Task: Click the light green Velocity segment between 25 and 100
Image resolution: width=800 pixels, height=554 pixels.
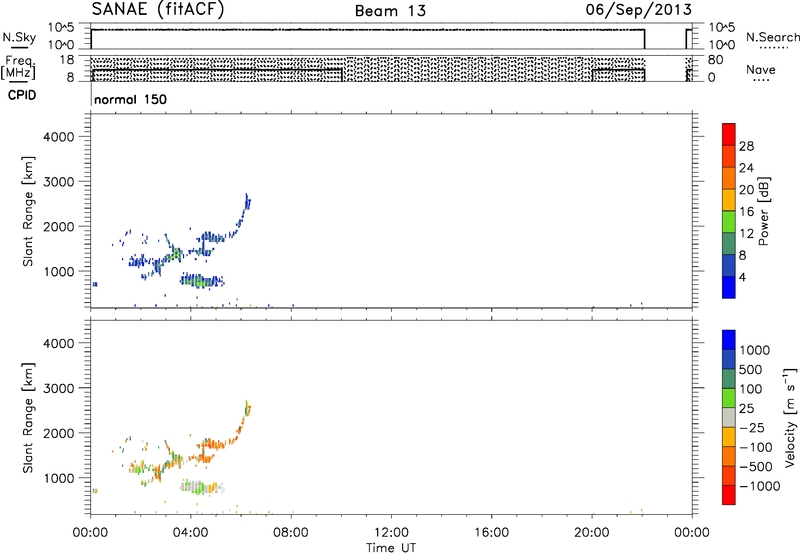Action: point(729,398)
